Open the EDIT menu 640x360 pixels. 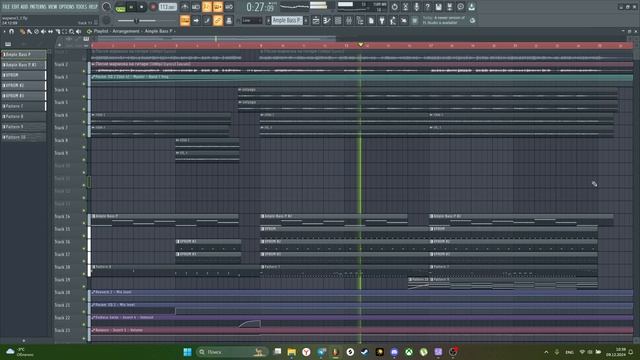click(x=15, y=7)
